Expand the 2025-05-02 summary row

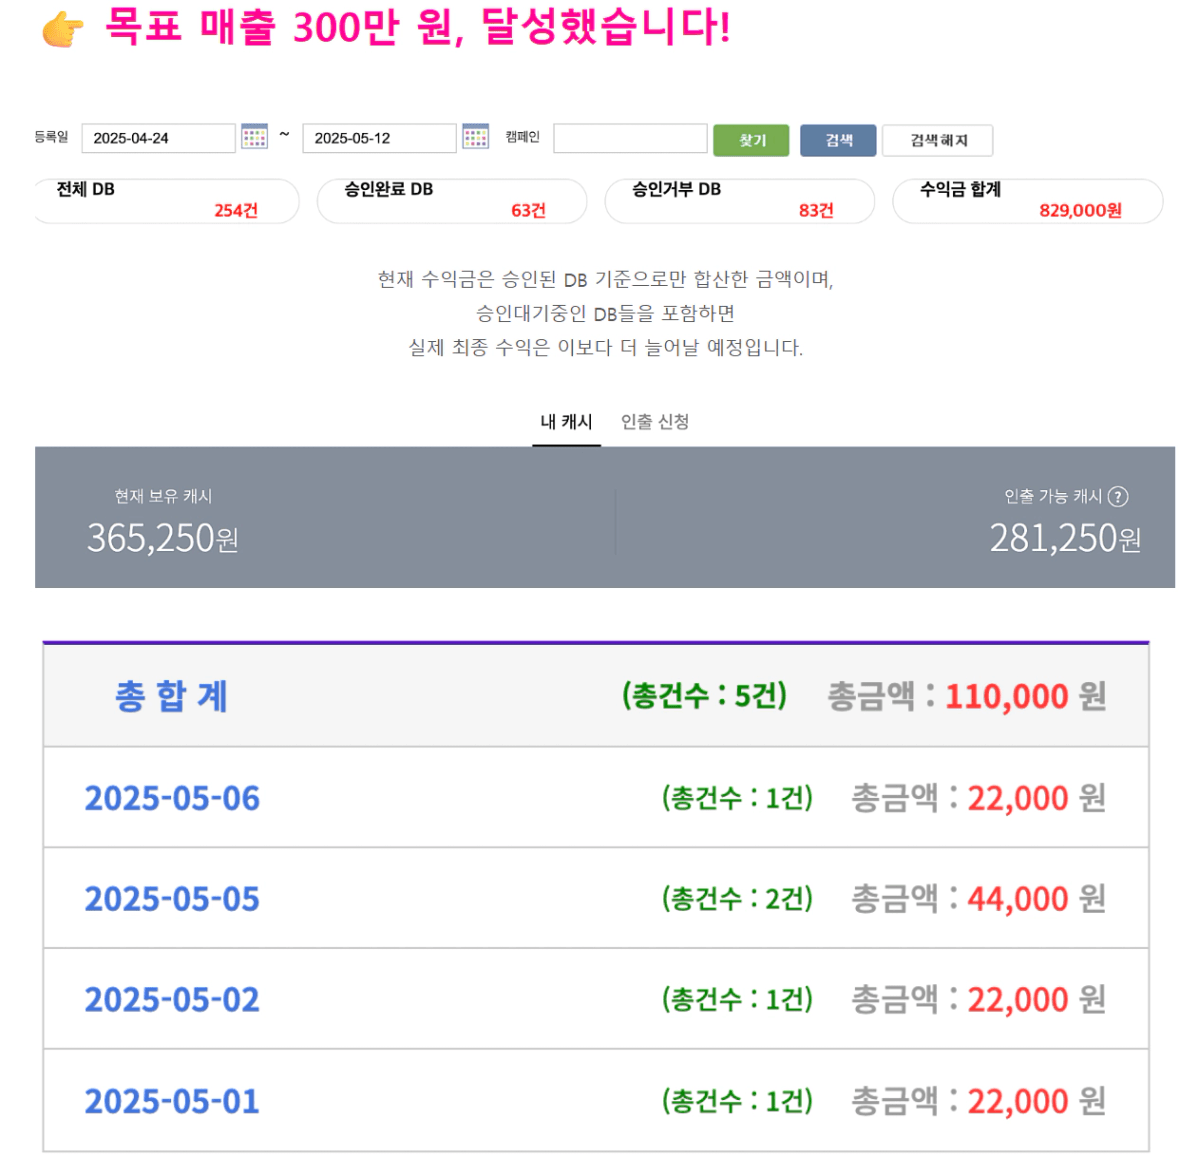(x=595, y=999)
